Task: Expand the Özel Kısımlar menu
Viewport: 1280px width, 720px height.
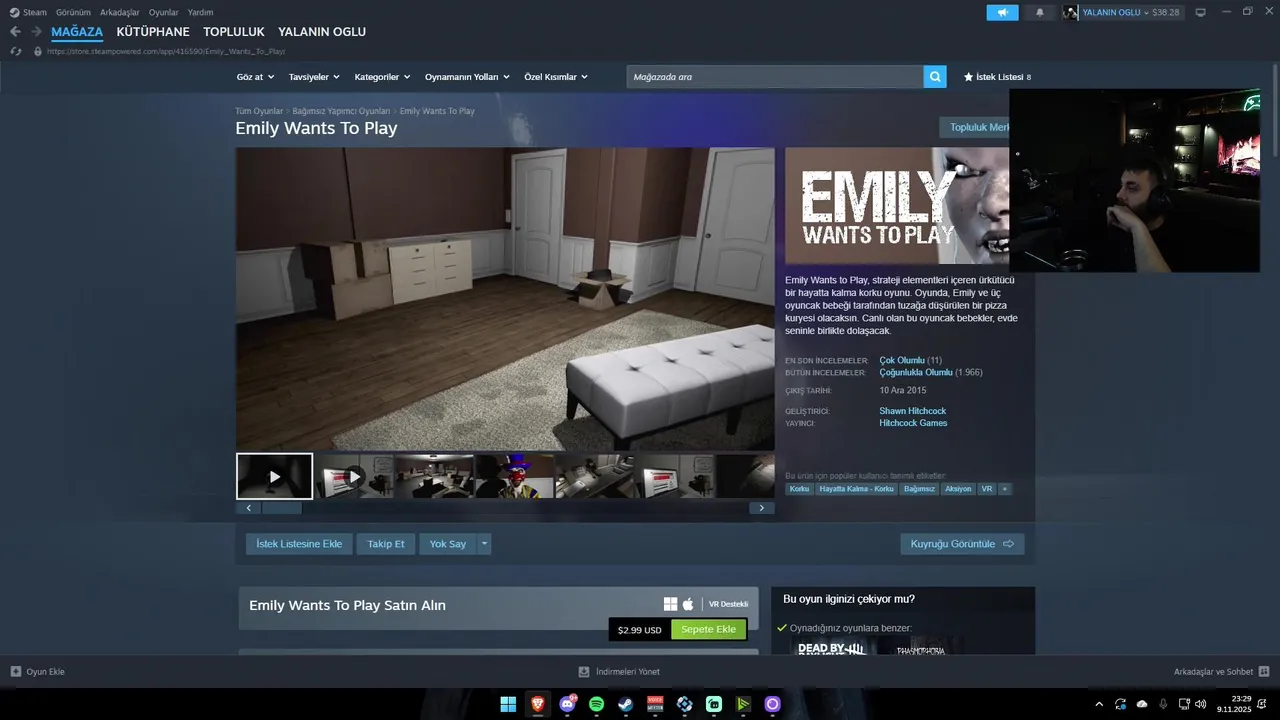Action: point(556,77)
